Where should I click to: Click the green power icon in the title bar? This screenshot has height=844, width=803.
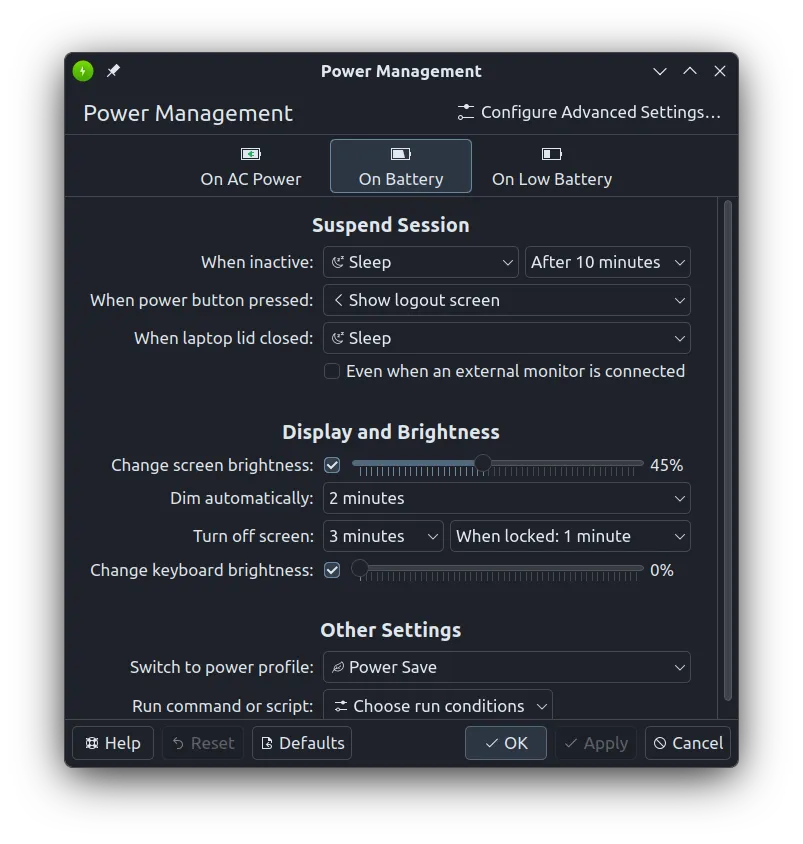(83, 71)
